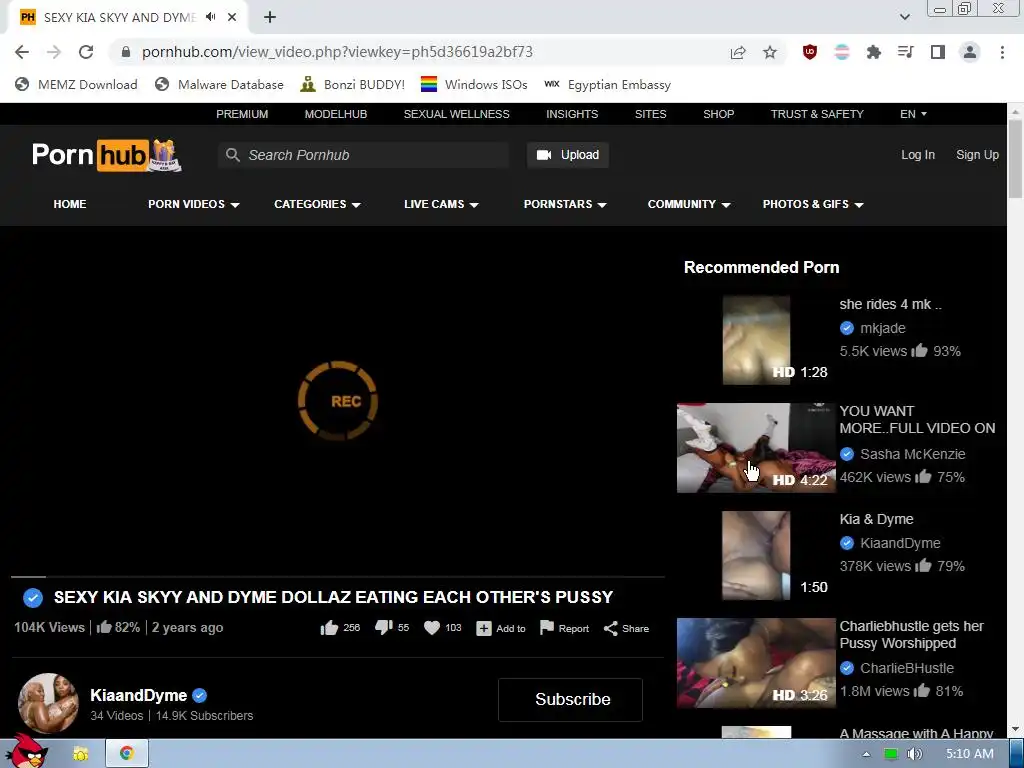
Task: Open the Sasha McKenzie uploader link
Action: pyautogui.click(x=912, y=454)
